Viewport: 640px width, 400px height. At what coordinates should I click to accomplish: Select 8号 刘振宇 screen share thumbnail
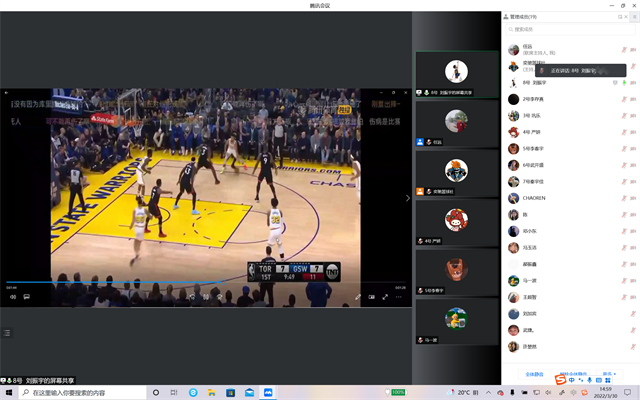[457, 74]
